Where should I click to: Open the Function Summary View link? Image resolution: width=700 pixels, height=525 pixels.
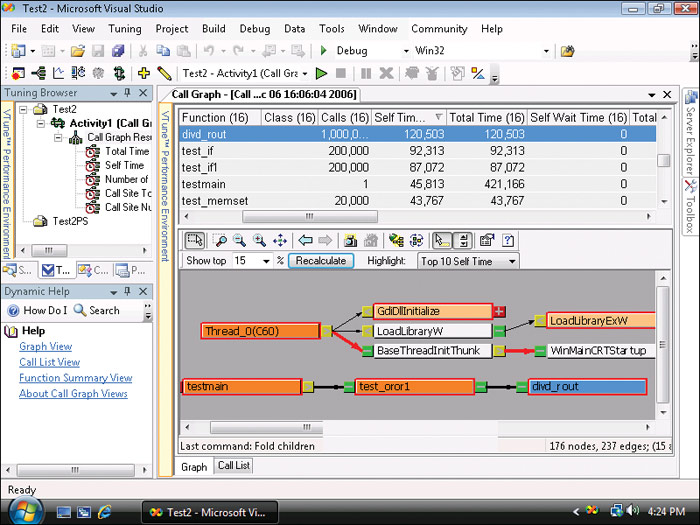click(75, 378)
